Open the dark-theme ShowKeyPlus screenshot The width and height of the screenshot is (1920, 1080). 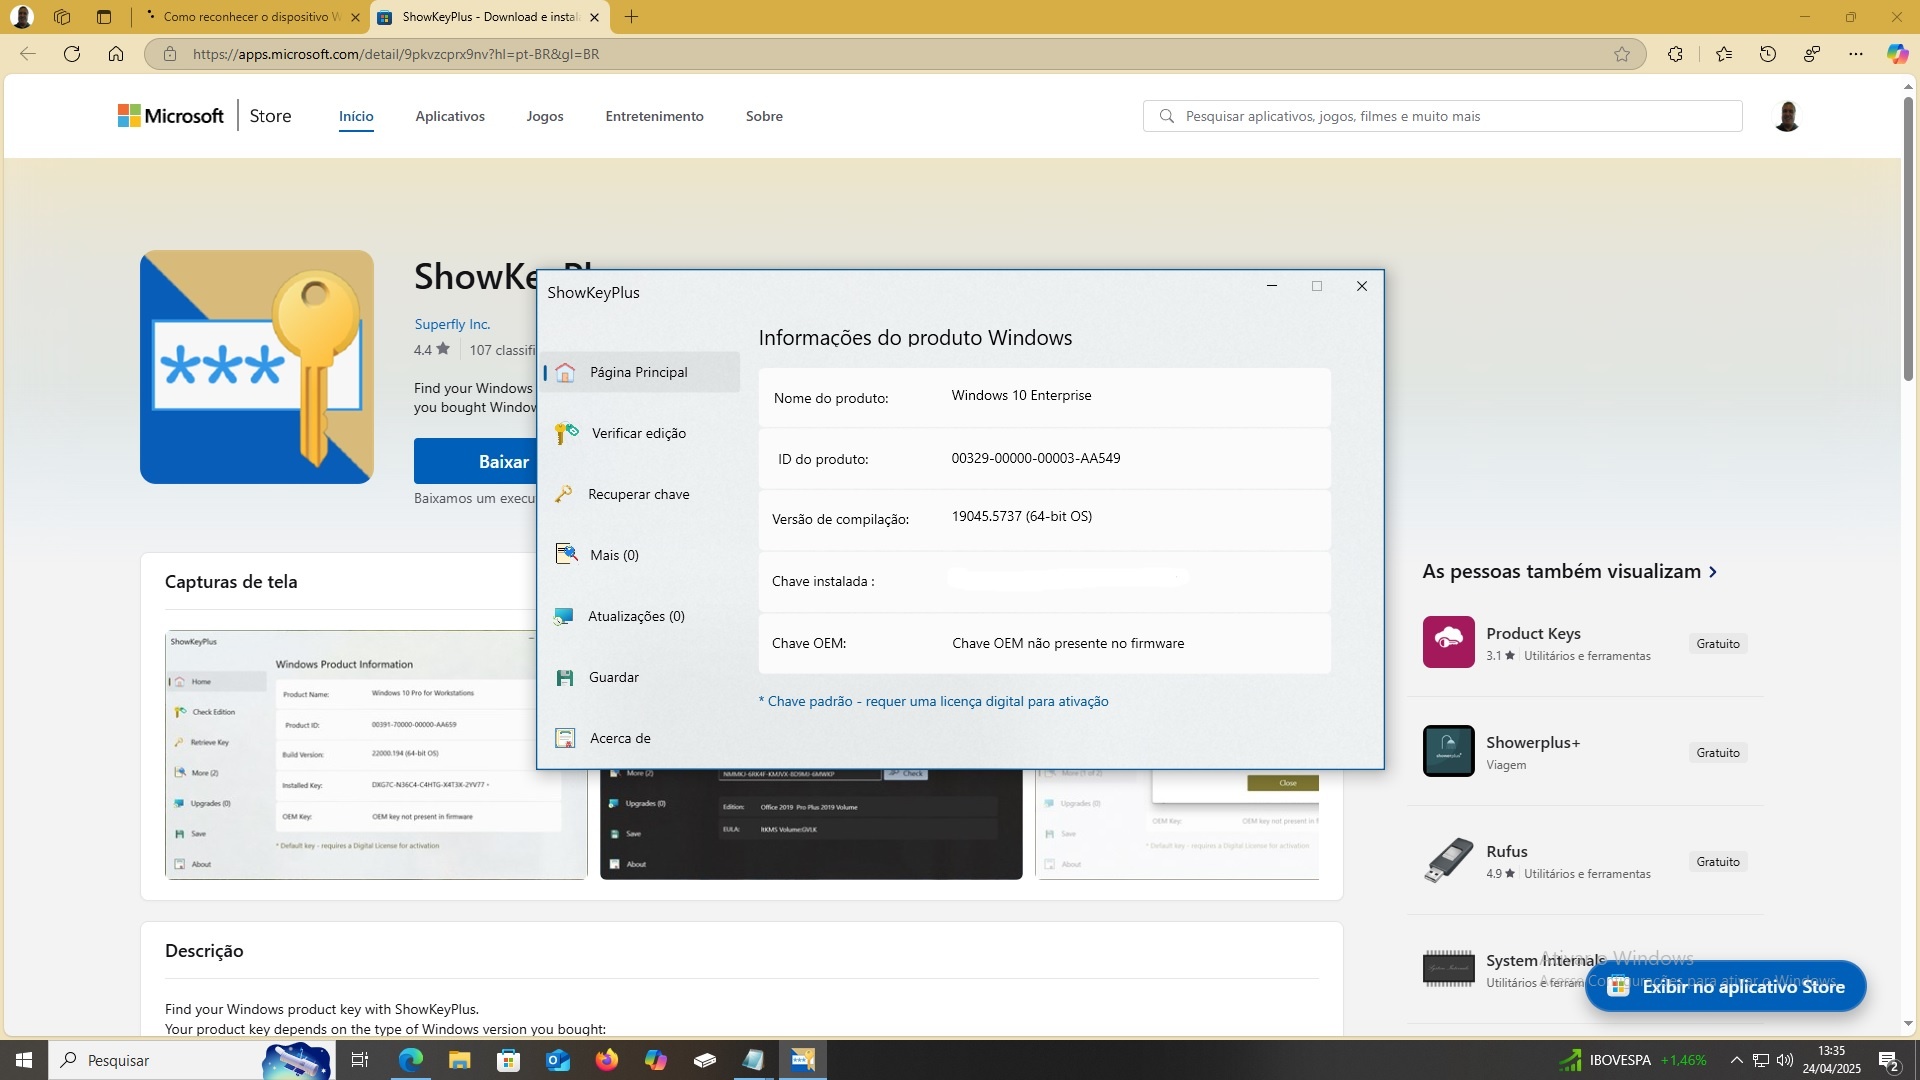pos(811,824)
